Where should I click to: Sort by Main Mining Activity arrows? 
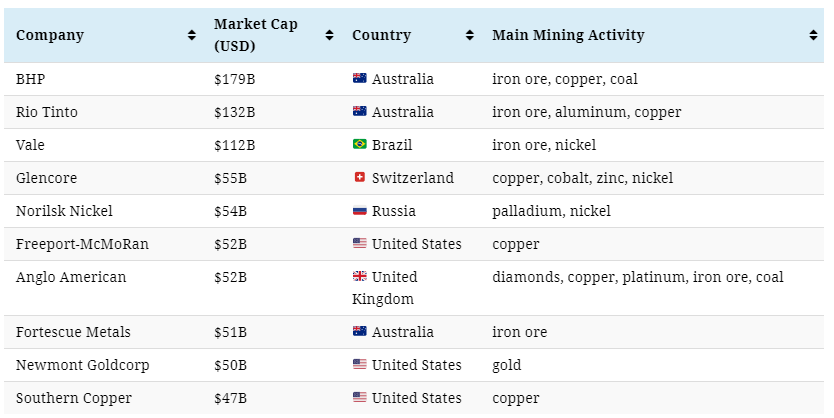click(x=813, y=35)
